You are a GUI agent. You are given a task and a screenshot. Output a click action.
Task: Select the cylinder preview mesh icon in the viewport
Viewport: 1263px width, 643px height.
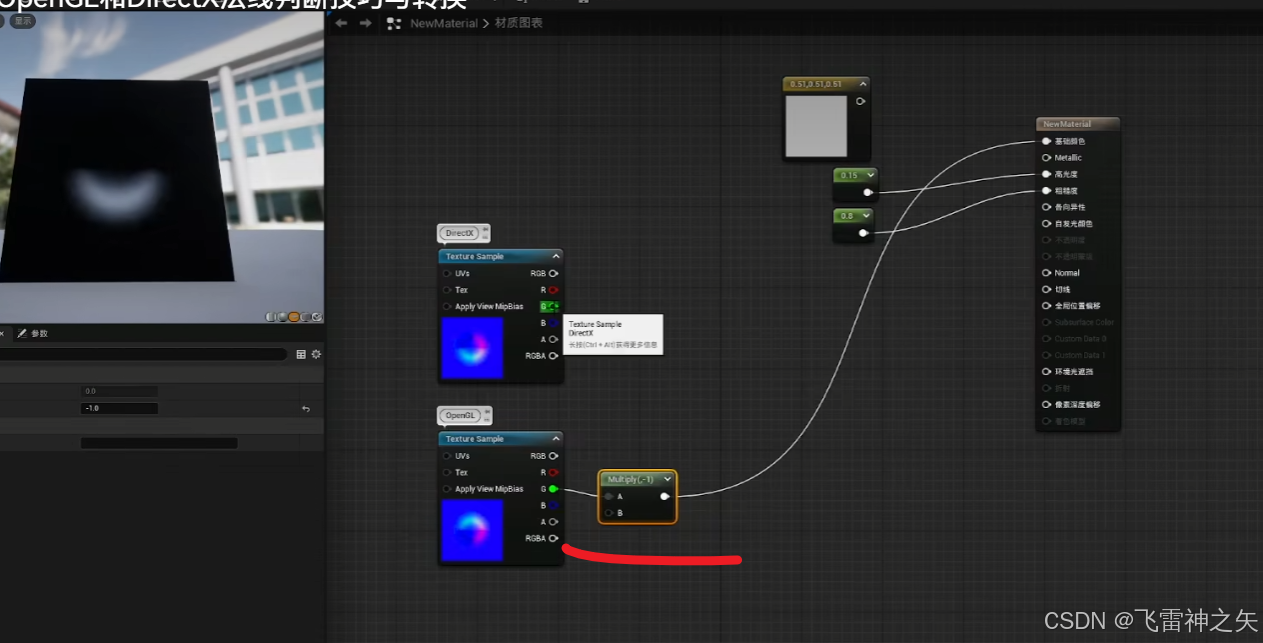(x=271, y=316)
